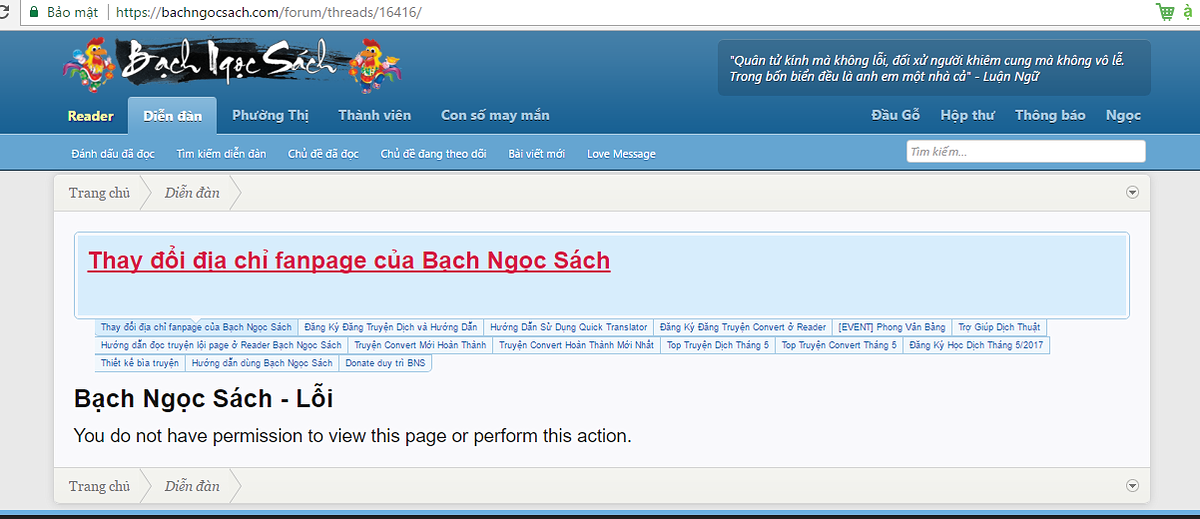The image size is (1200, 519).
Task: Click the Bạch Ngọc Sách logo
Action: click(232, 63)
